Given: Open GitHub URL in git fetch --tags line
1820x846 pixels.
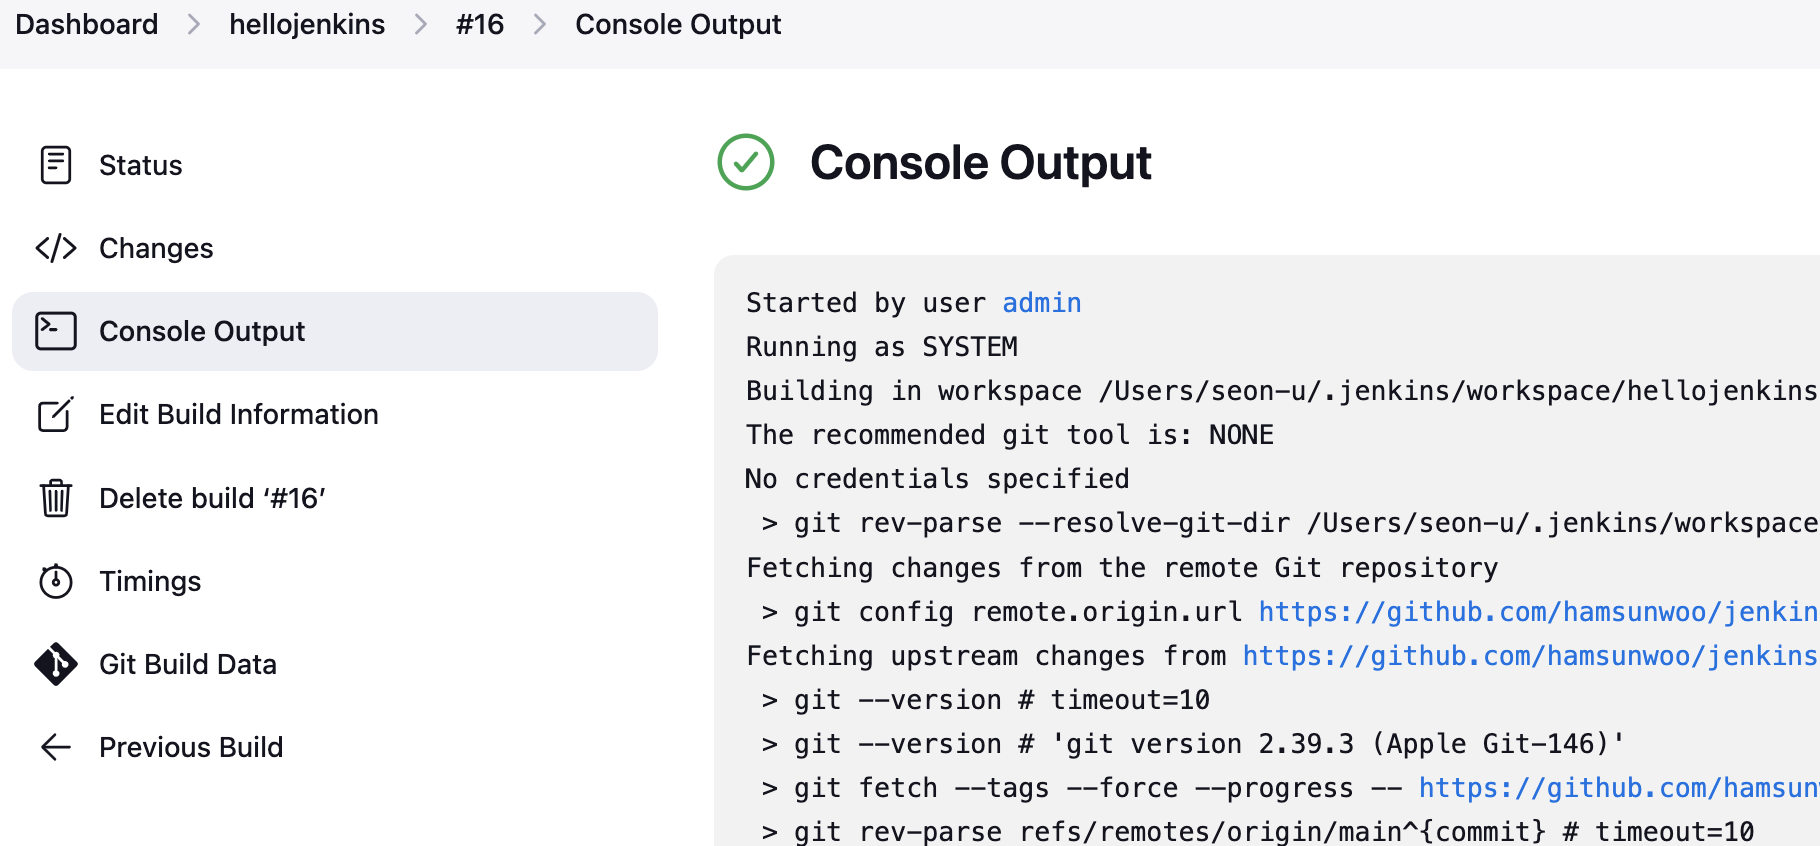Looking at the screenshot, I should click(x=1619, y=788).
